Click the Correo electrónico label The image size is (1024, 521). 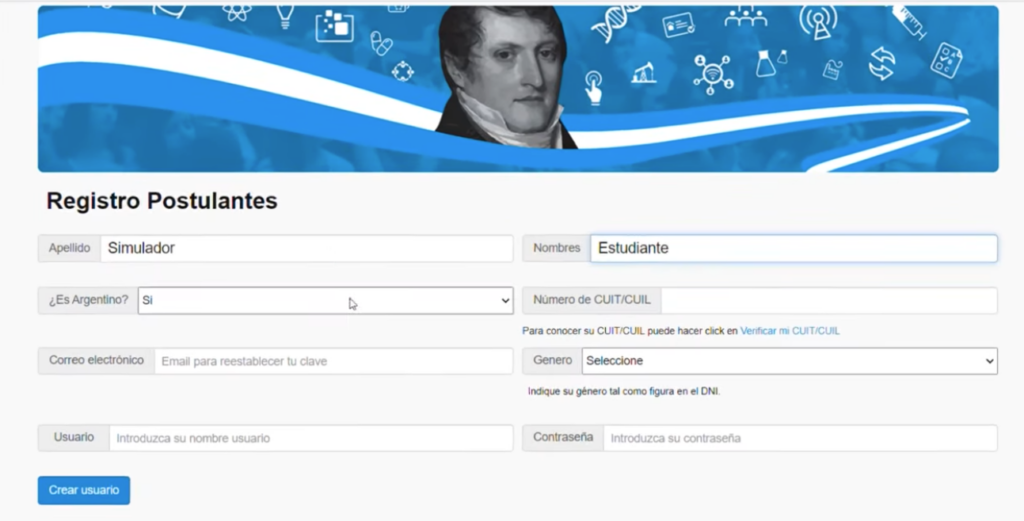point(96,360)
